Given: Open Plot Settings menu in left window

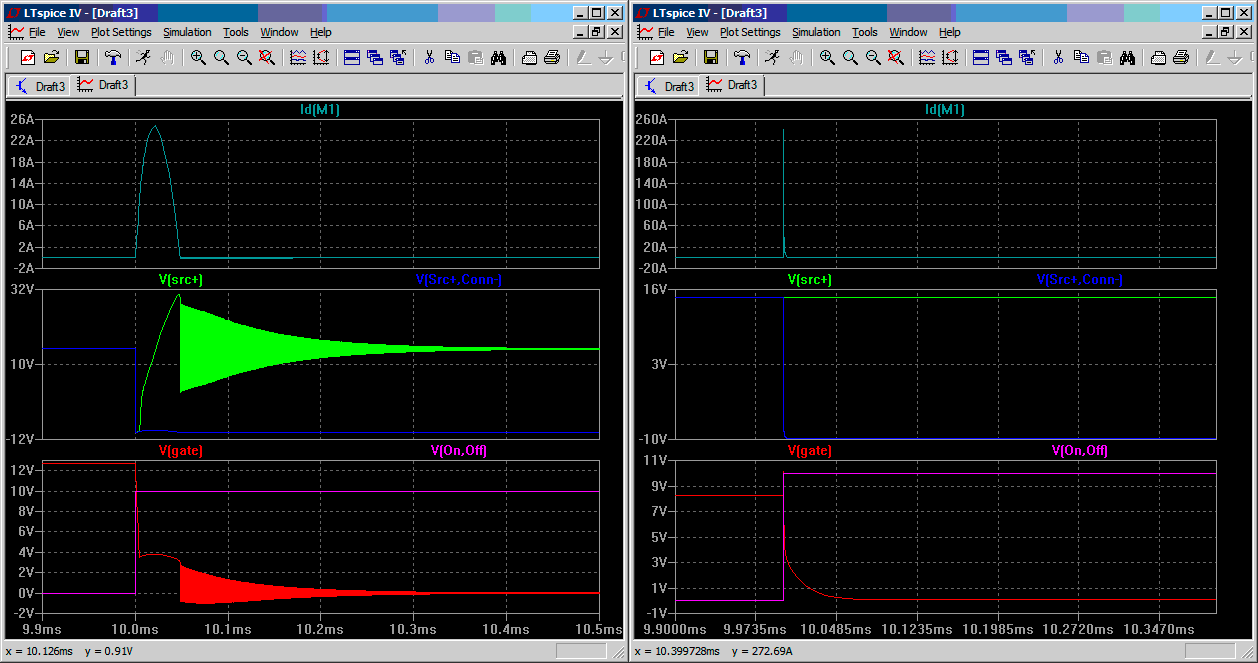Looking at the screenshot, I should point(121,32).
